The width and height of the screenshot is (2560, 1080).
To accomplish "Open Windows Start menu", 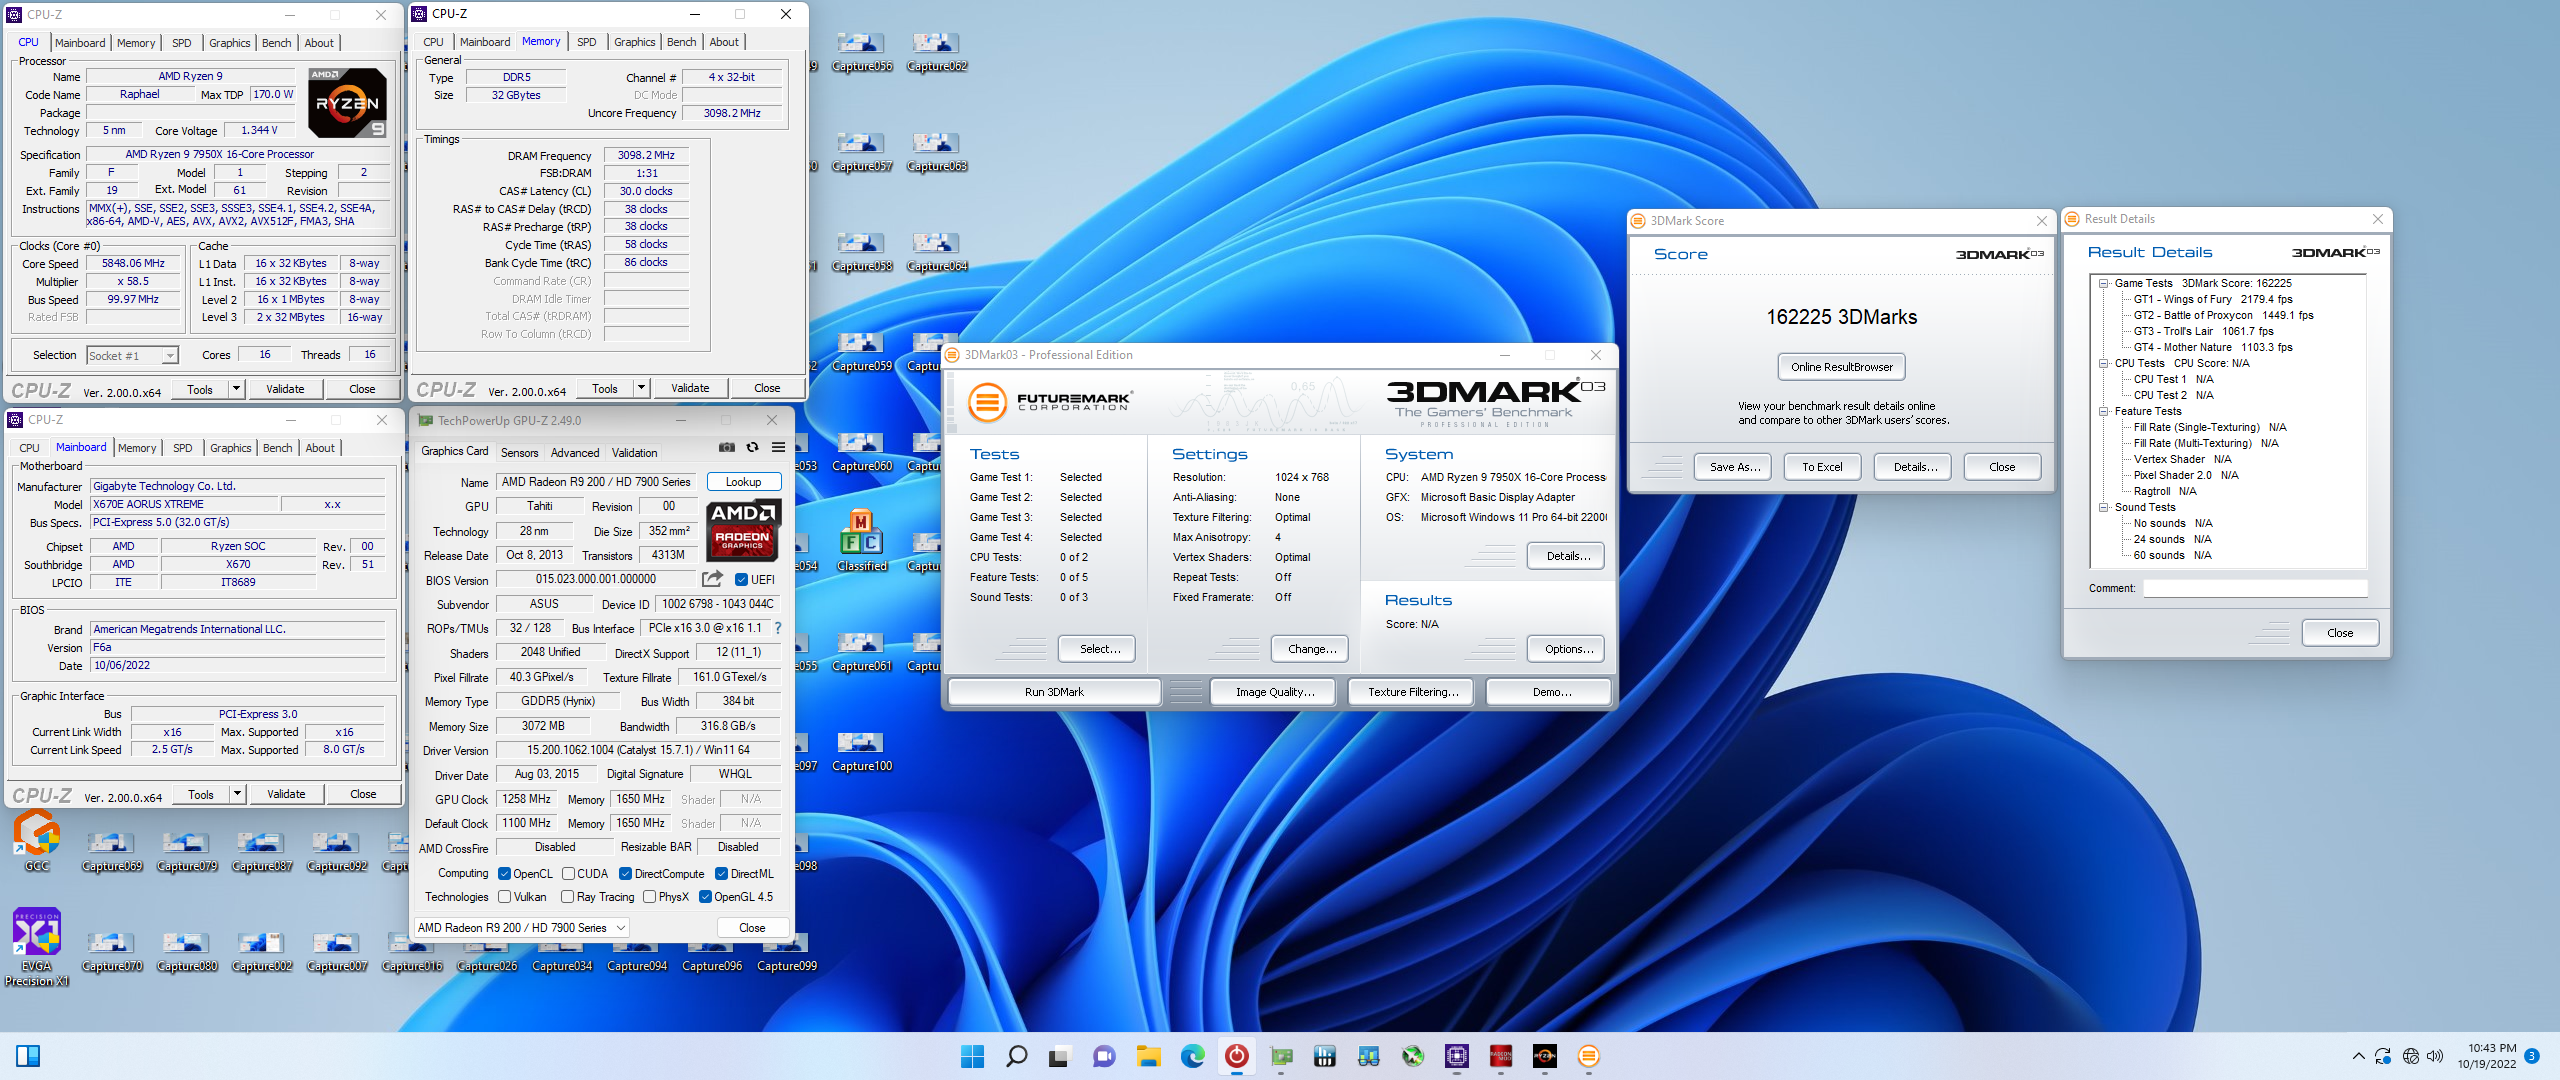I will tap(972, 1056).
